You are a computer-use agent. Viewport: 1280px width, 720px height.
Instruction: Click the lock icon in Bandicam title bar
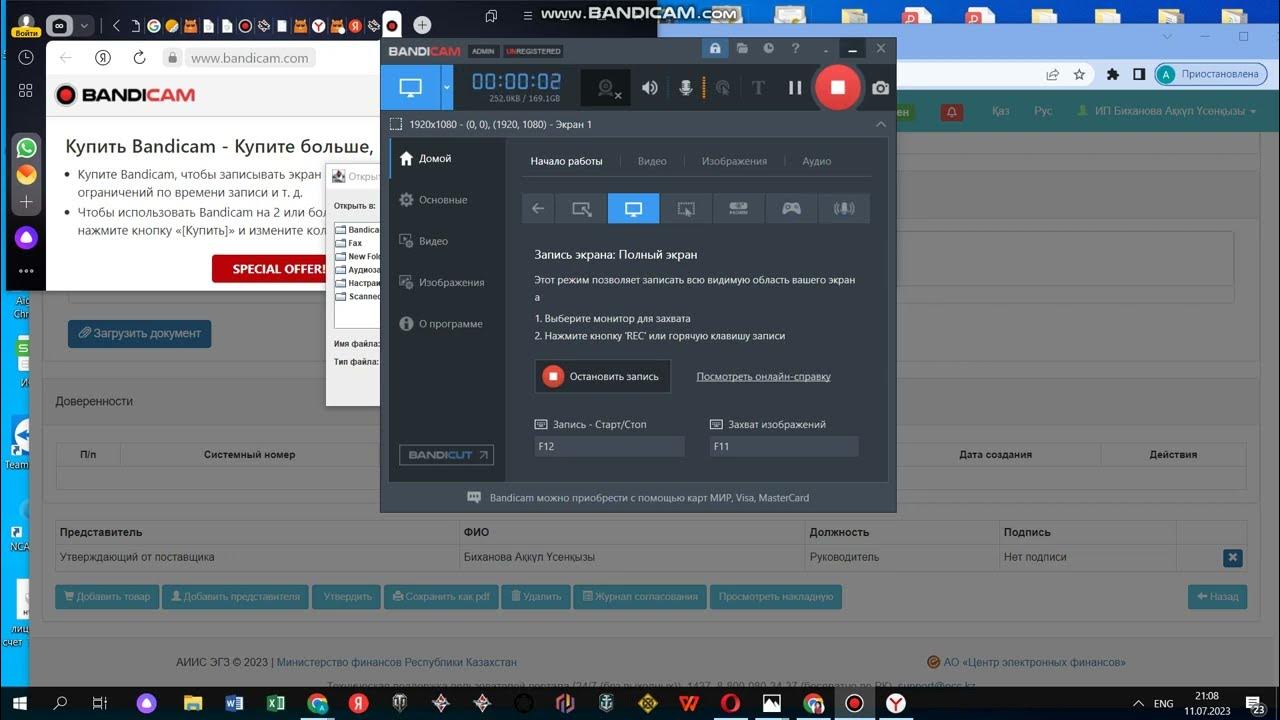pos(715,48)
